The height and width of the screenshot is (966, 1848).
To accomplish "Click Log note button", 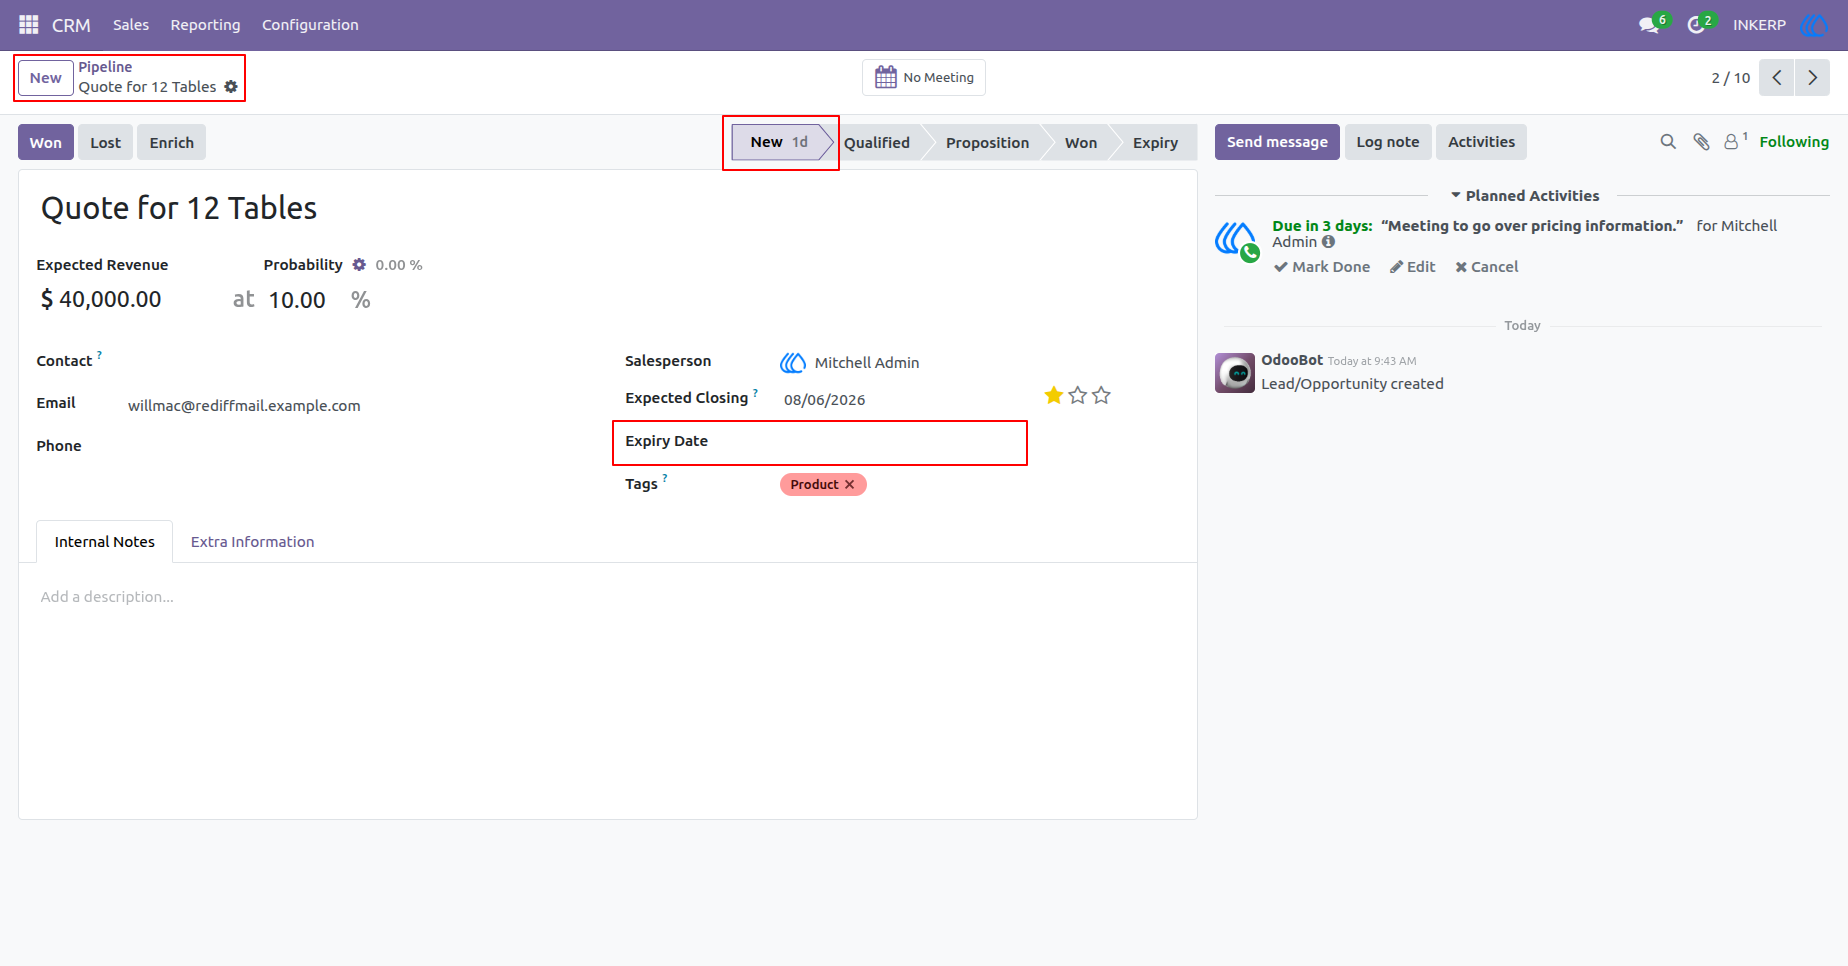I will [x=1388, y=142].
